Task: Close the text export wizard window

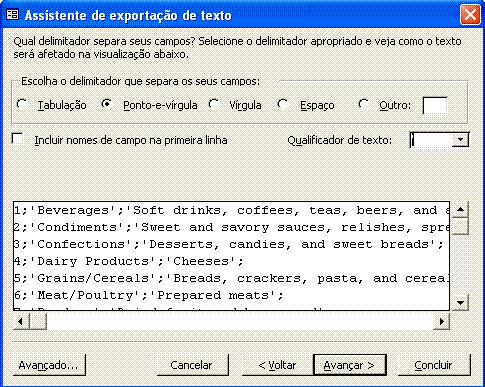Action: coord(470,15)
